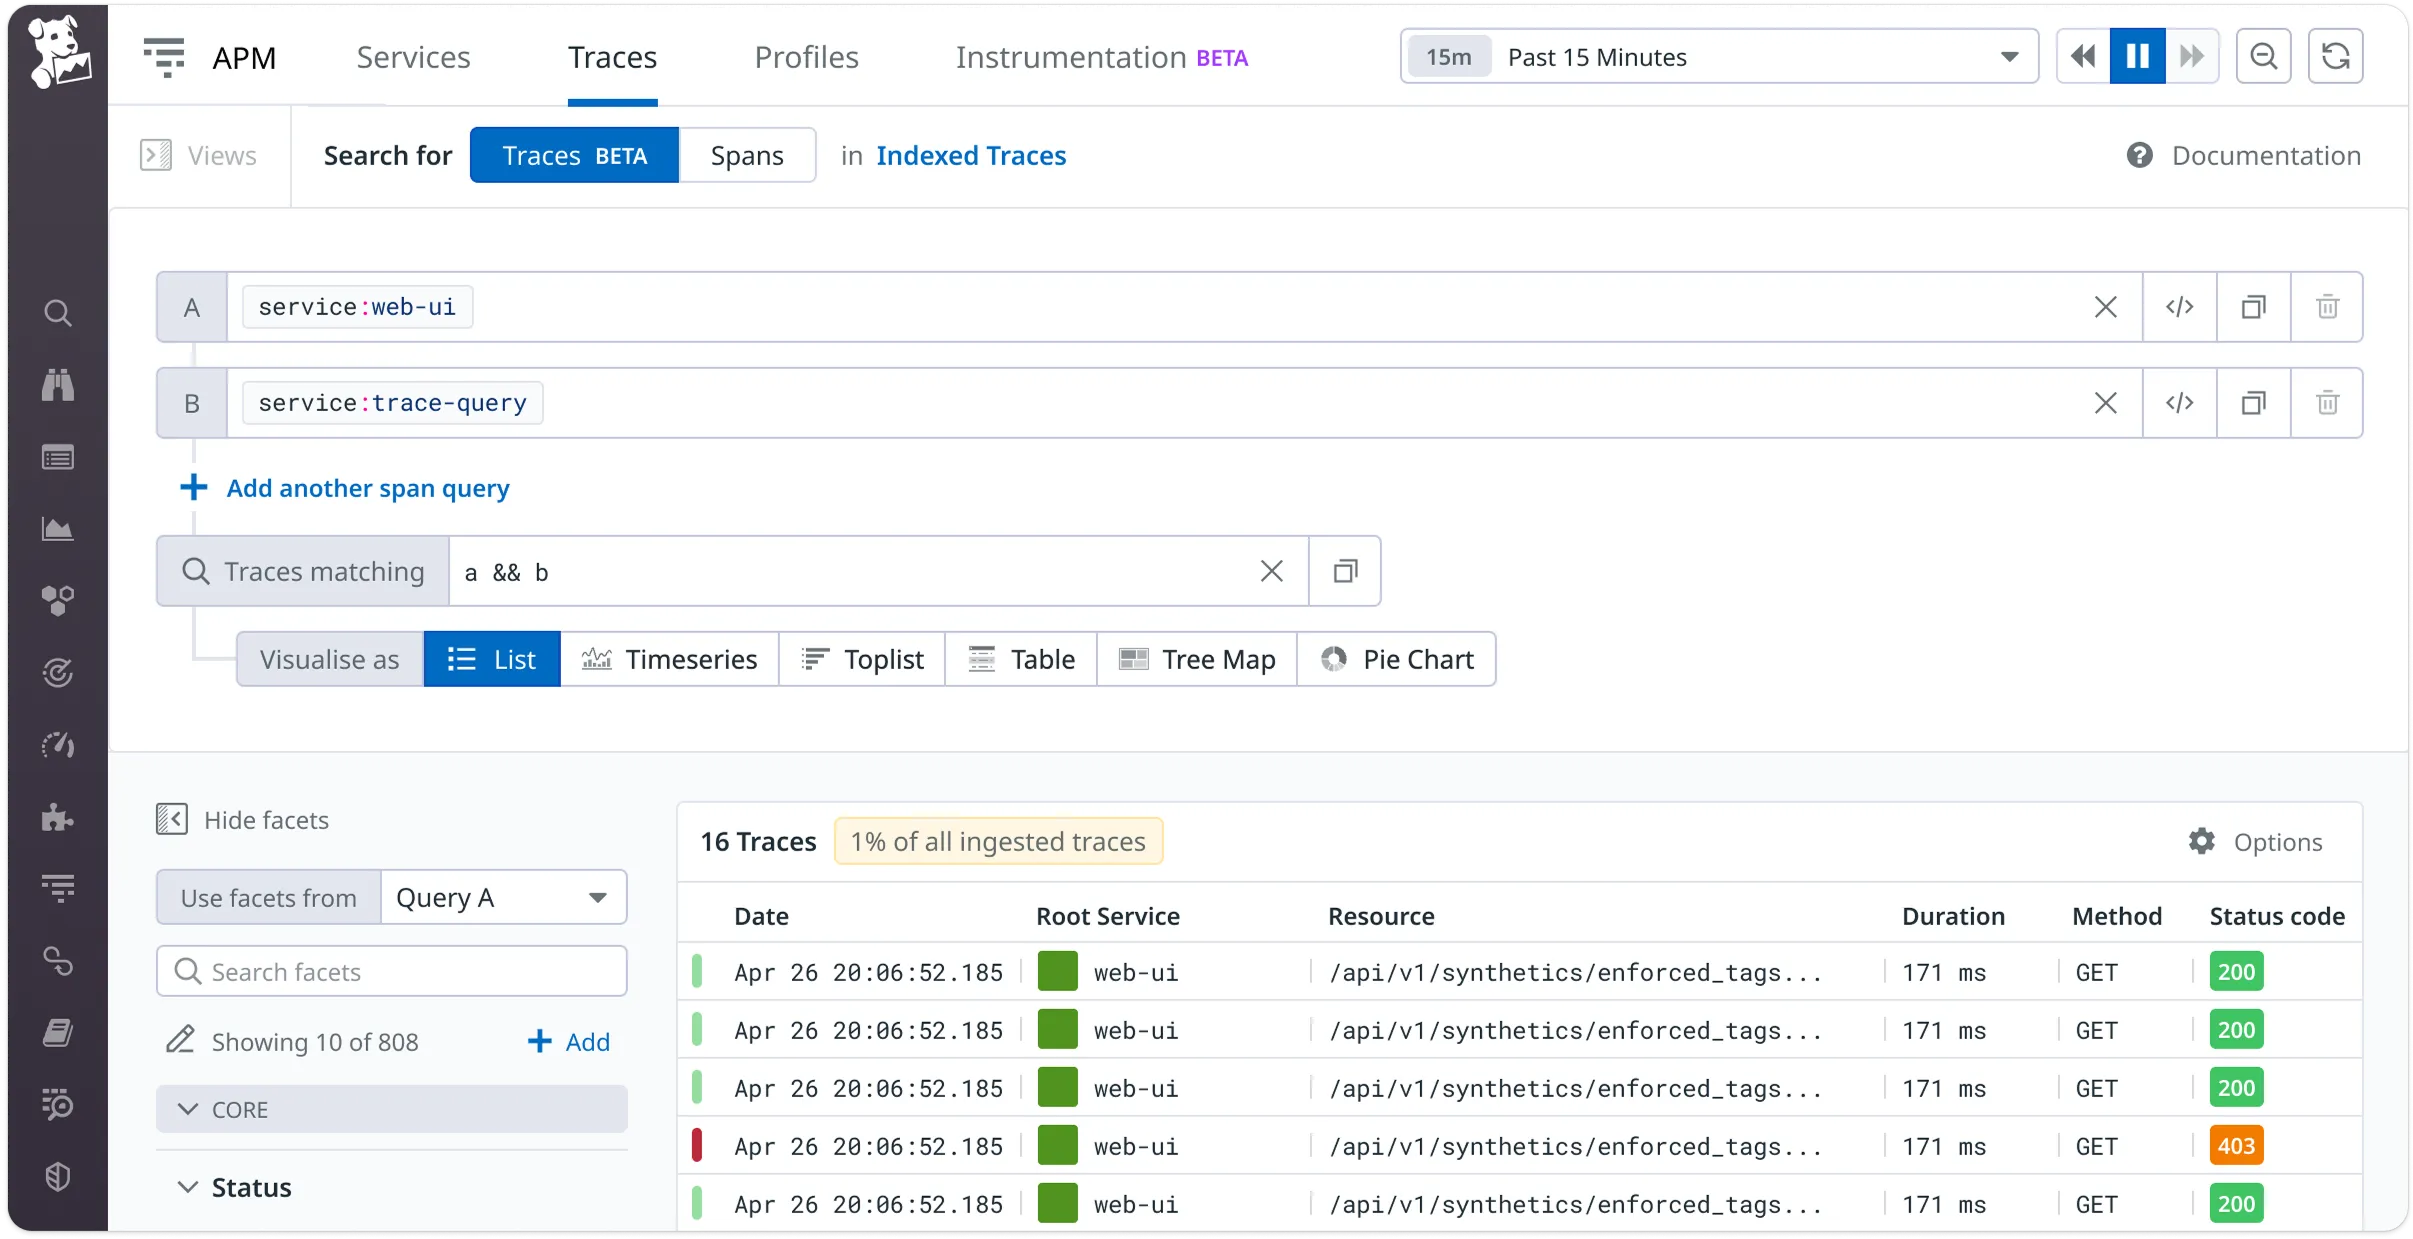Open the integrations puzzle-piece icon
2413x1239 pixels.
pos(58,818)
